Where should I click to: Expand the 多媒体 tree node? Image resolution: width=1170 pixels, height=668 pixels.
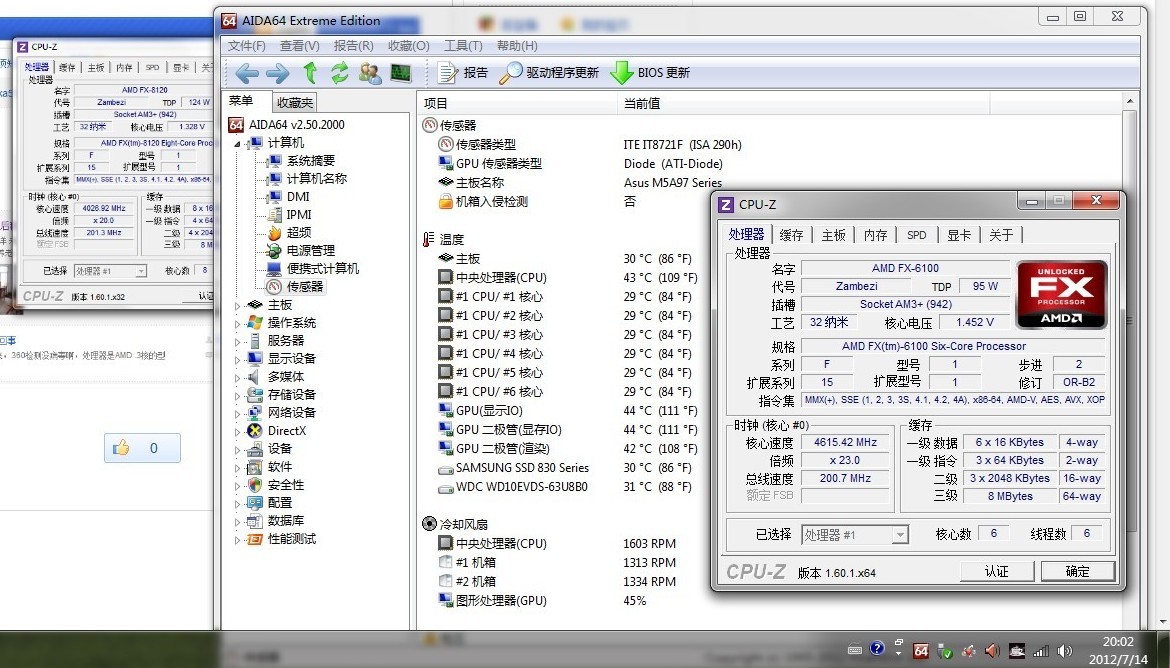237,377
